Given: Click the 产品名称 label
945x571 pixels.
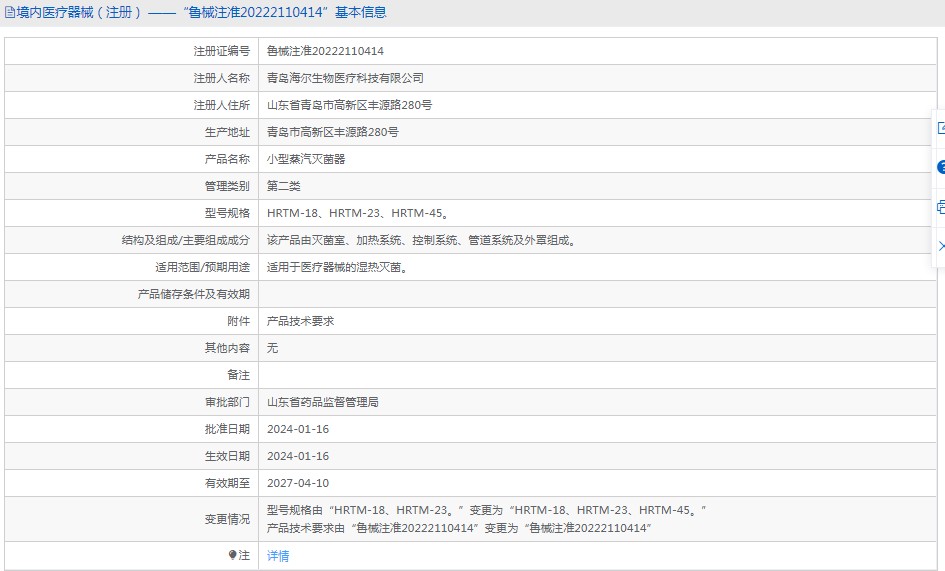Looking at the screenshot, I should pos(227,159).
